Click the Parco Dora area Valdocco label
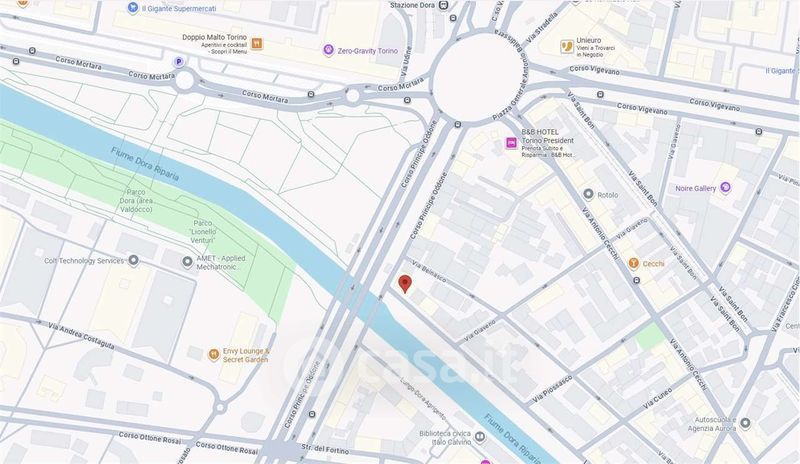The width and height of the screenshot is (800, 464). (136, 201)
